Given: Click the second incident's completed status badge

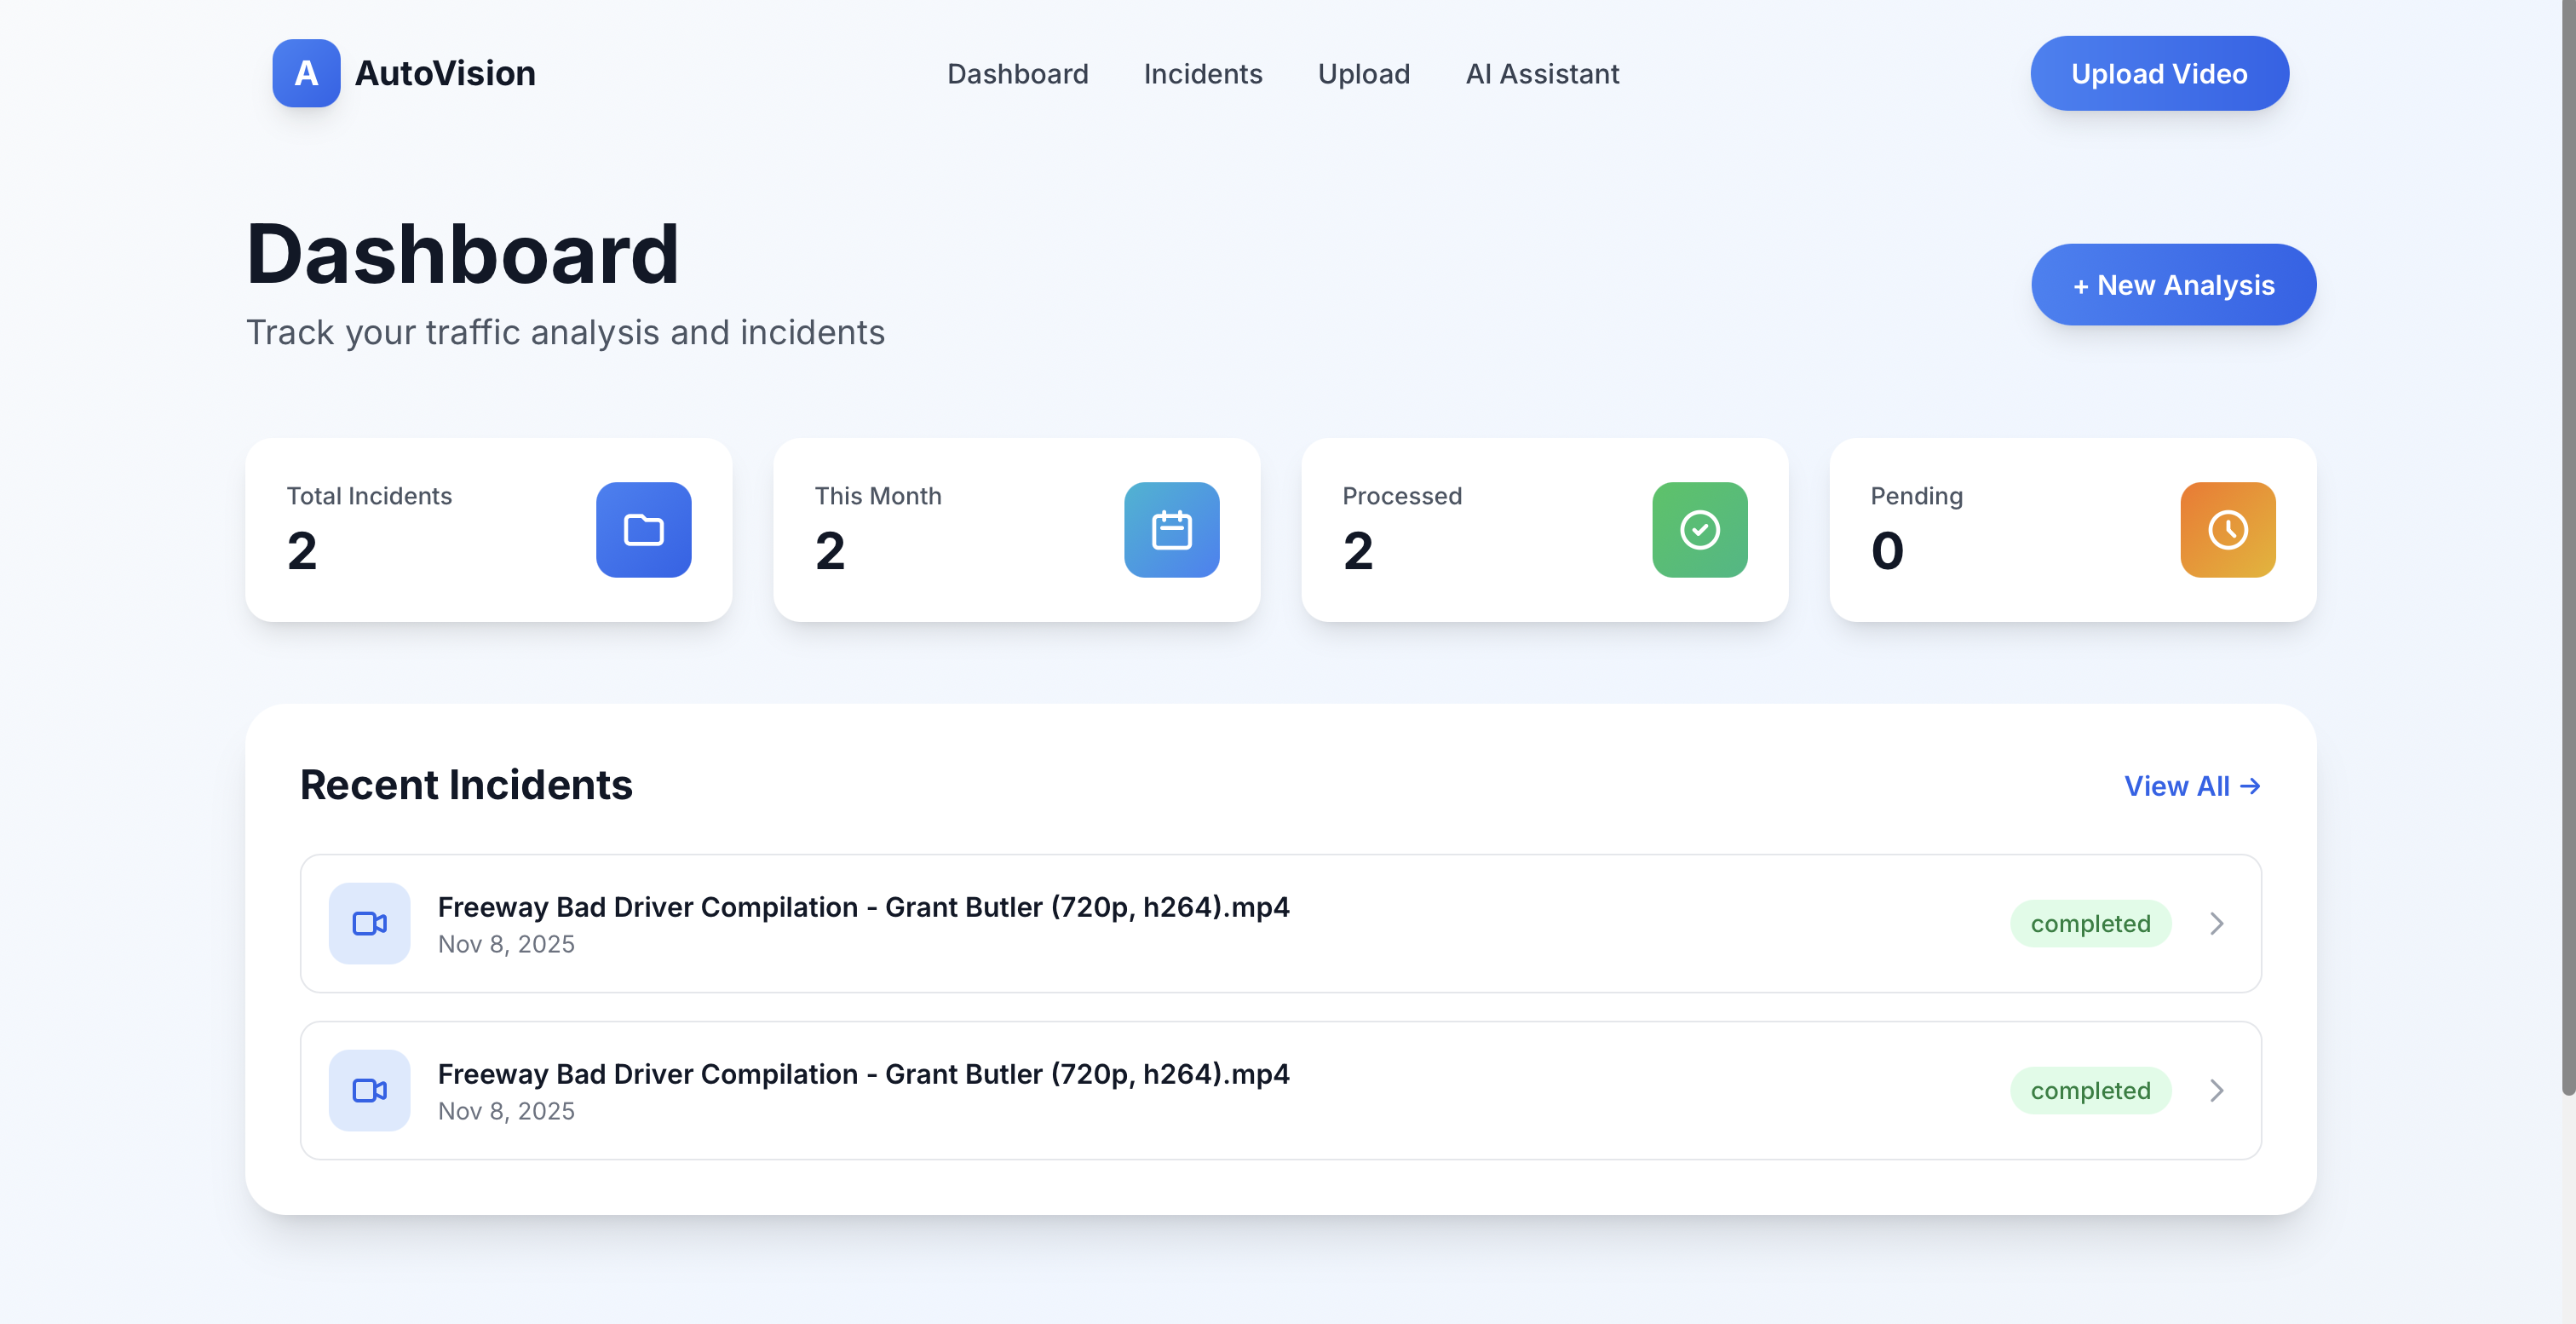Looking at the screenshot, I should click(x=2090, y=1090).
